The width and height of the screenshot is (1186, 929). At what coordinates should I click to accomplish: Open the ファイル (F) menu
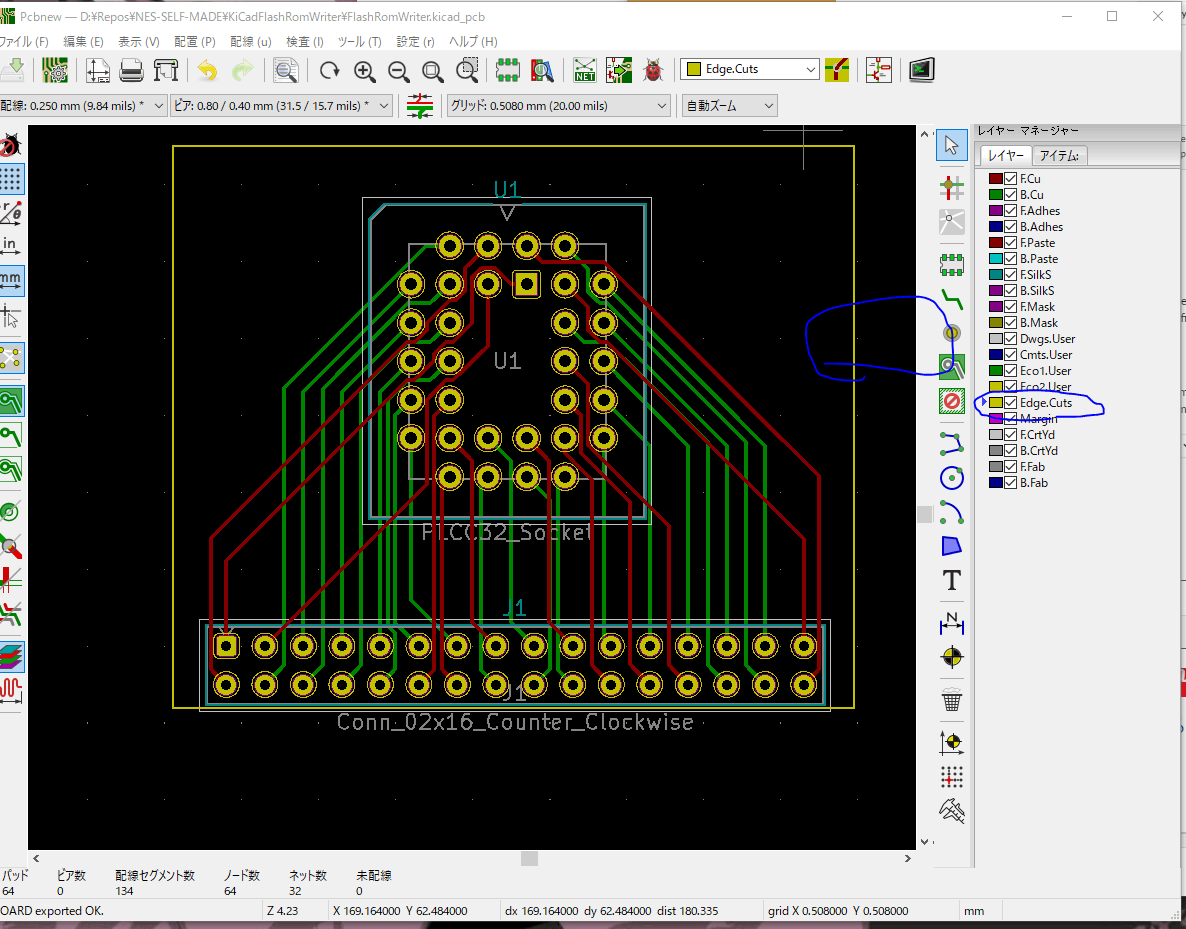tap(23, 42)
